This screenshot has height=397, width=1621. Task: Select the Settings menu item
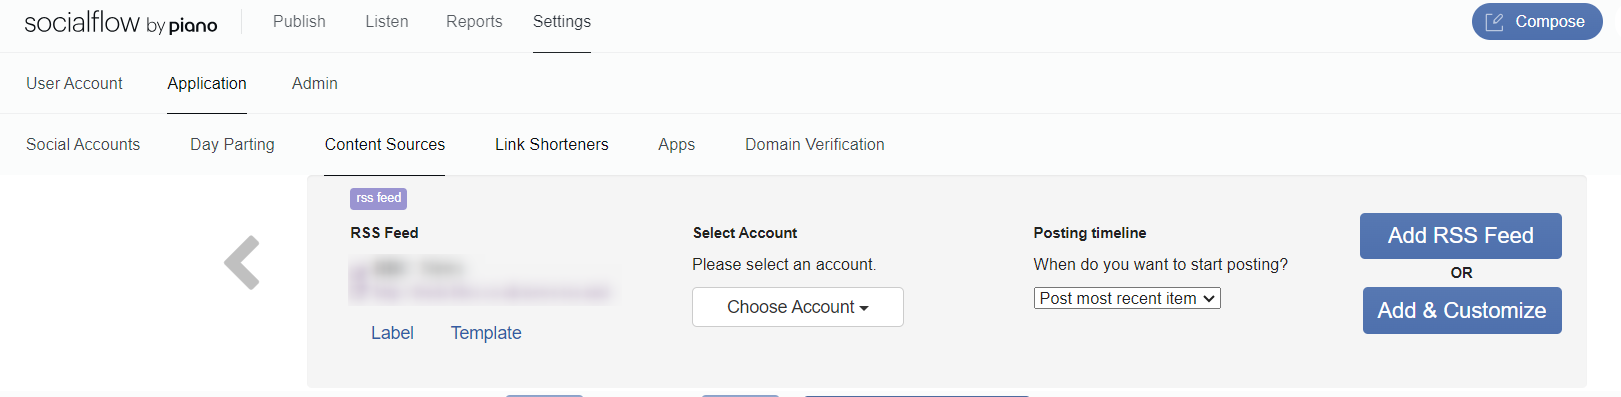tap(562, 21)
